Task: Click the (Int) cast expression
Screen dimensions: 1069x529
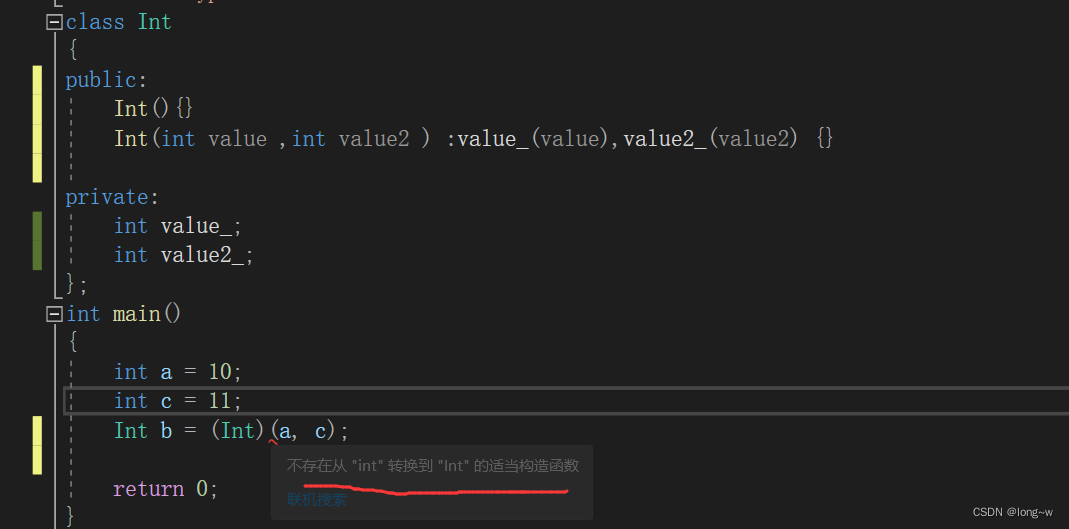Action: click(x=237, y=431)
